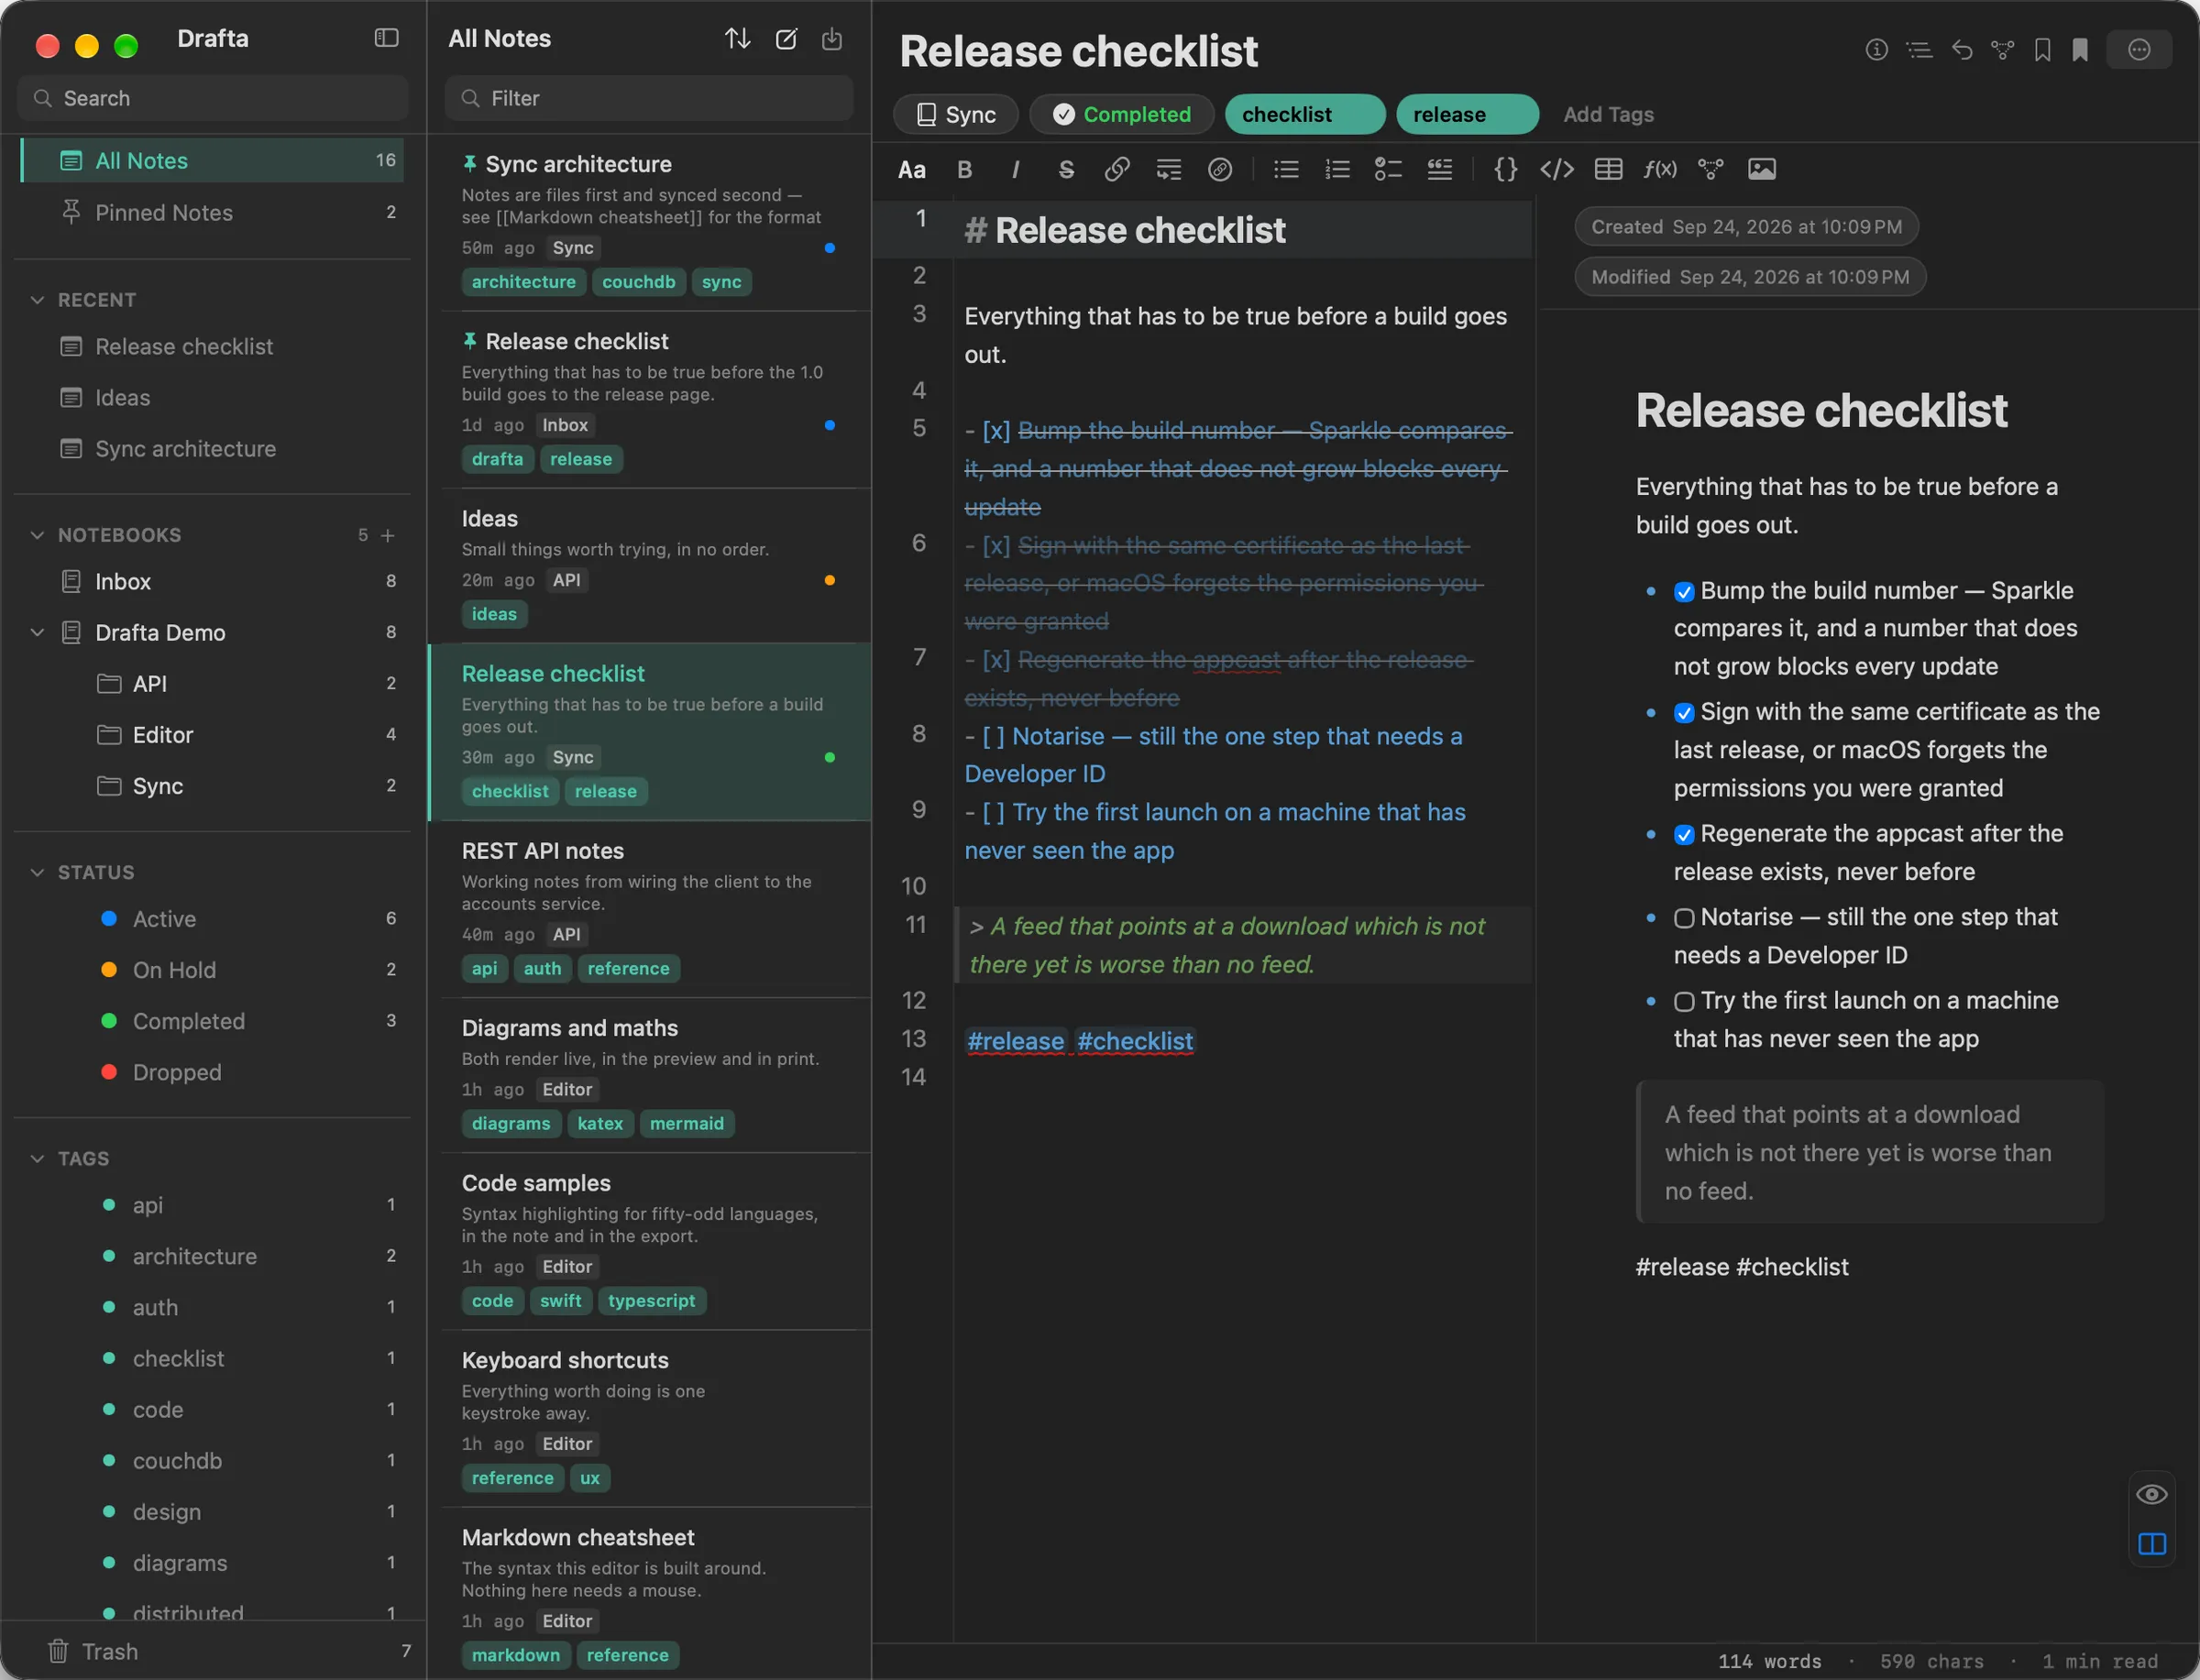Collapse the RECENT section
The width and height of the screenshot is (2200, 1680).
37,300
